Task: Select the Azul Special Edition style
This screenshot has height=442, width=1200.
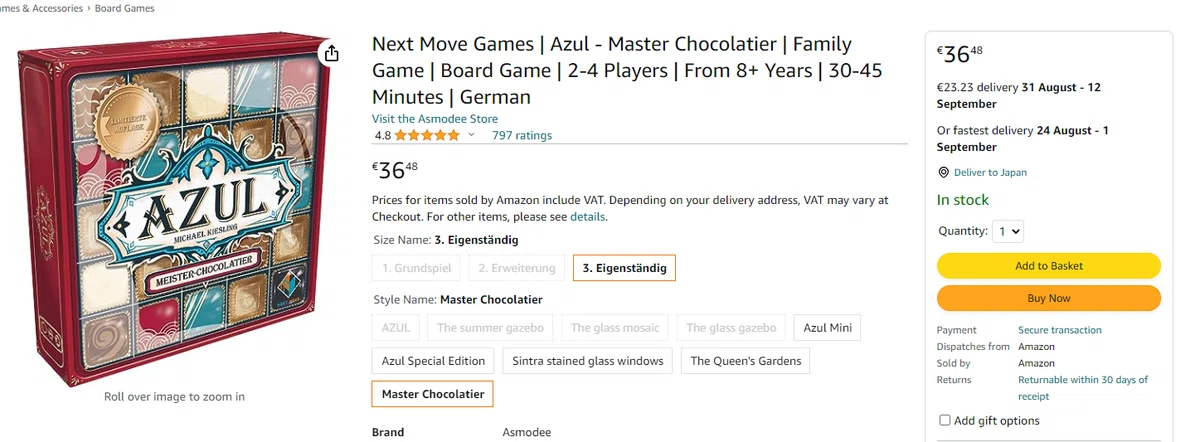Action: coord(433,361)
